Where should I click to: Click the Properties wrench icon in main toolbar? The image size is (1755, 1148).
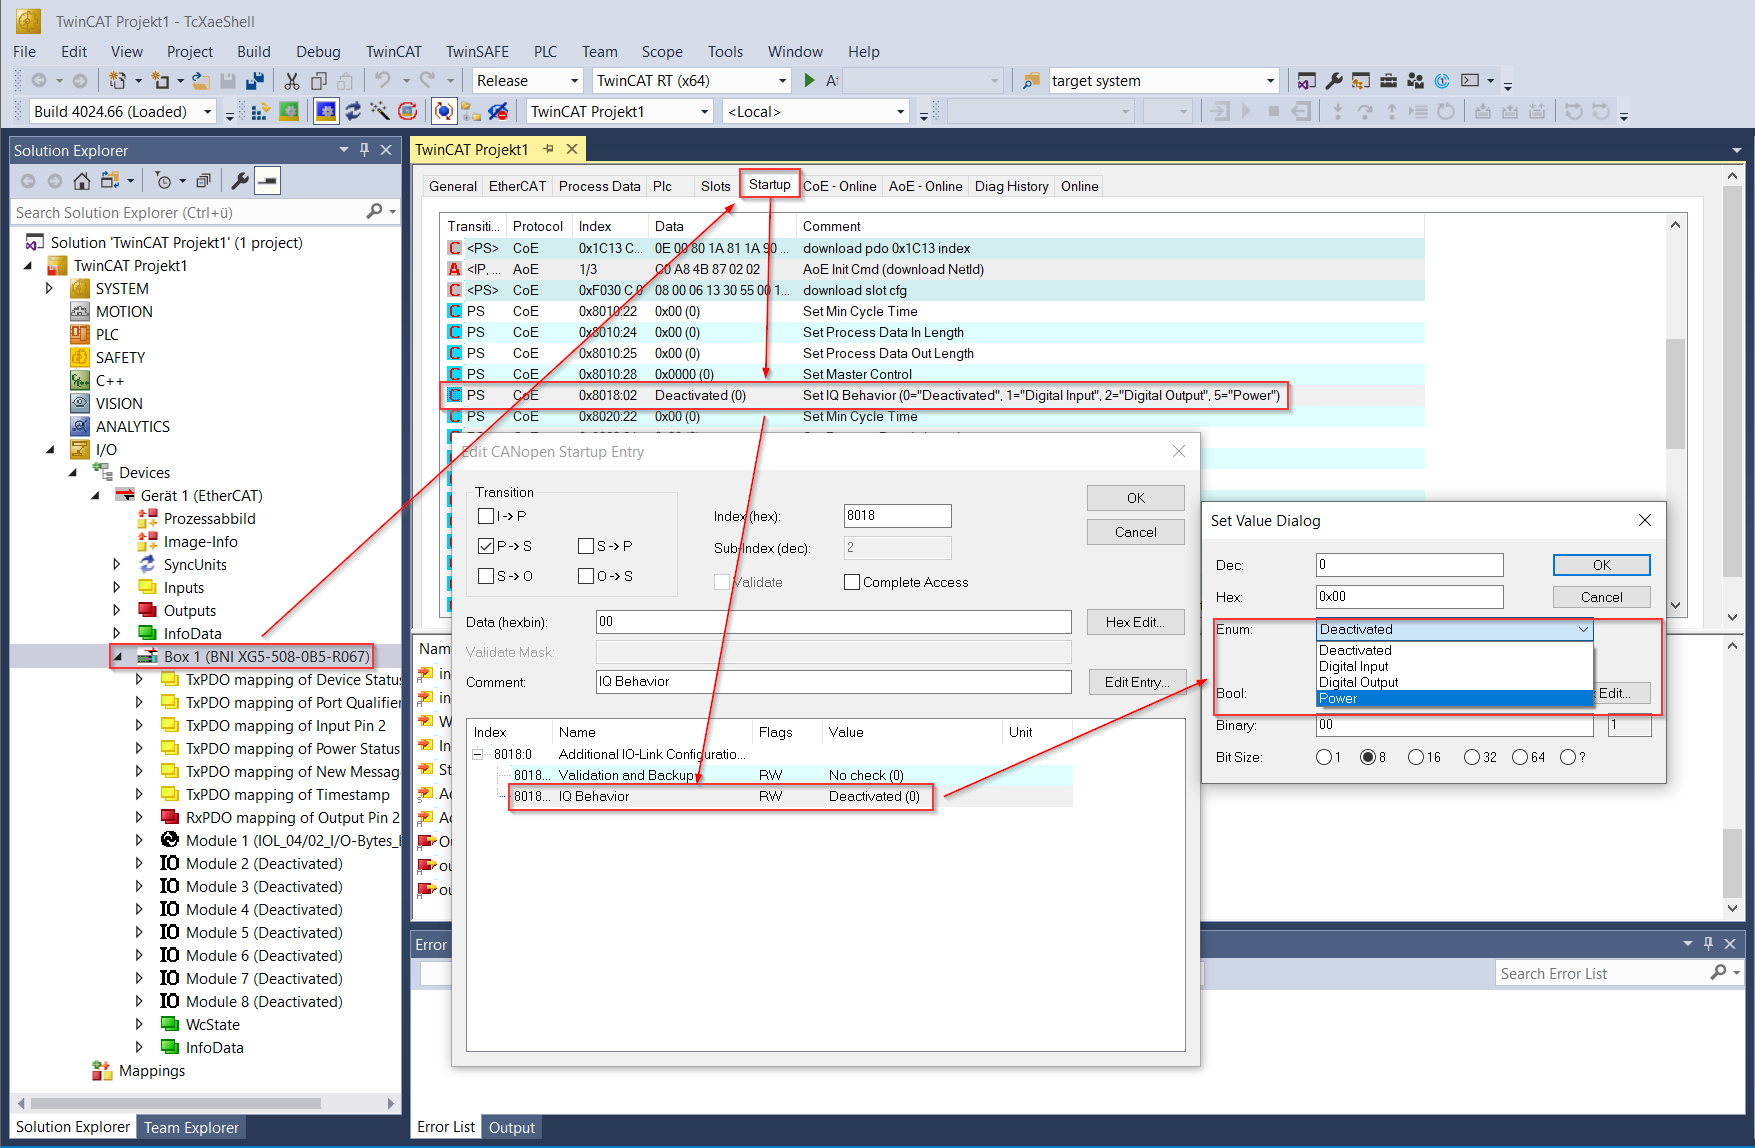tap(1334, 81)
